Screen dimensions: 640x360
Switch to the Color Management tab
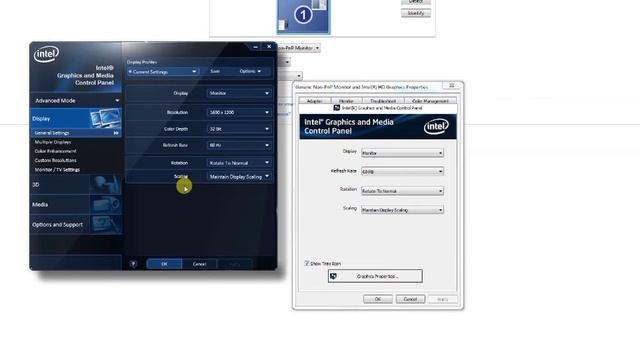pos(430,100)
